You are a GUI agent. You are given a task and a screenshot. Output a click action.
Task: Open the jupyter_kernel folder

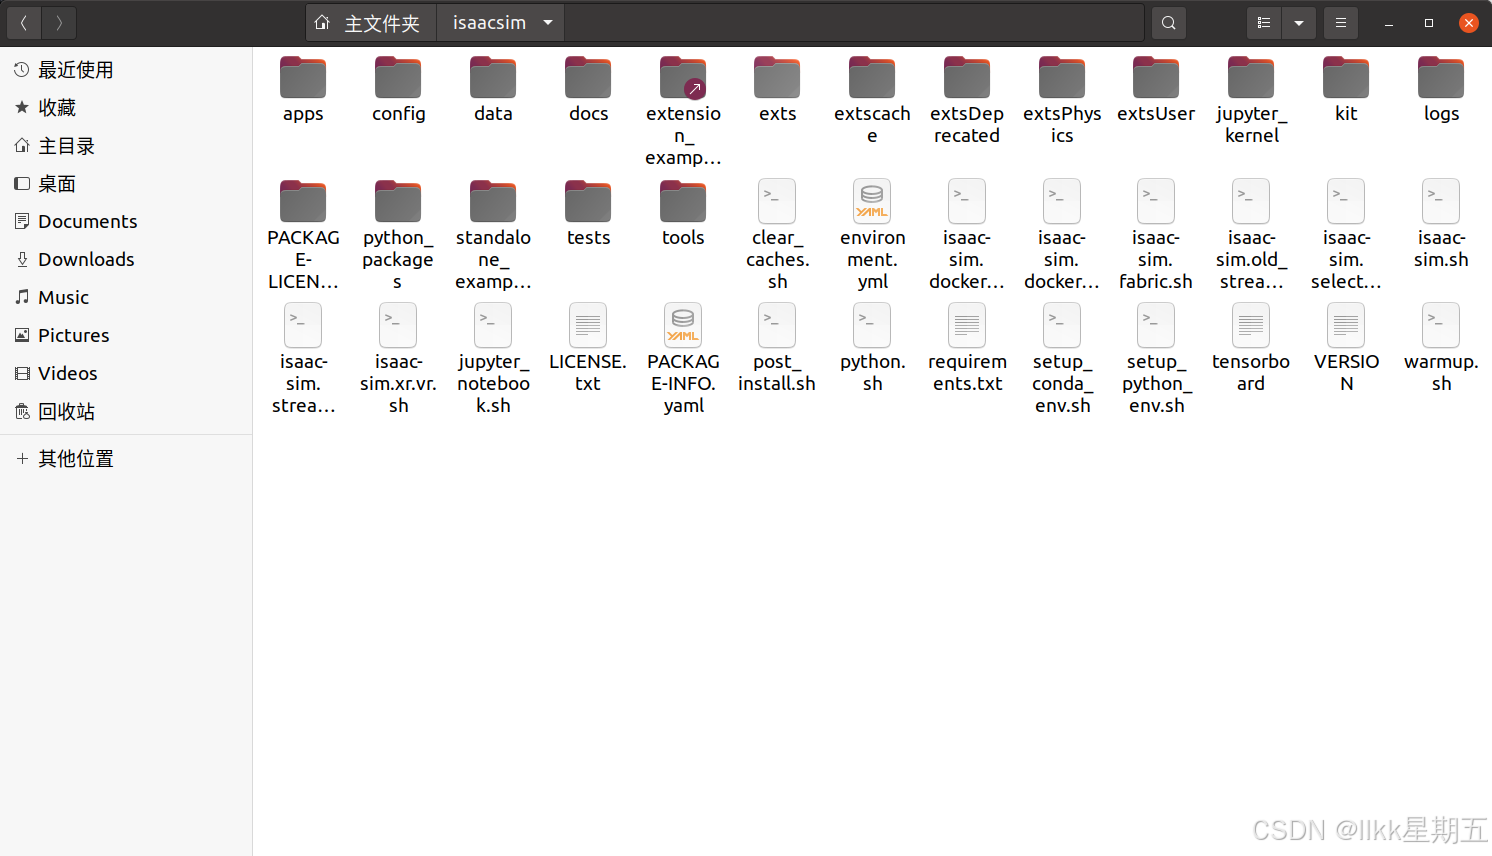pyautogui.click(x=1251, y=100)
